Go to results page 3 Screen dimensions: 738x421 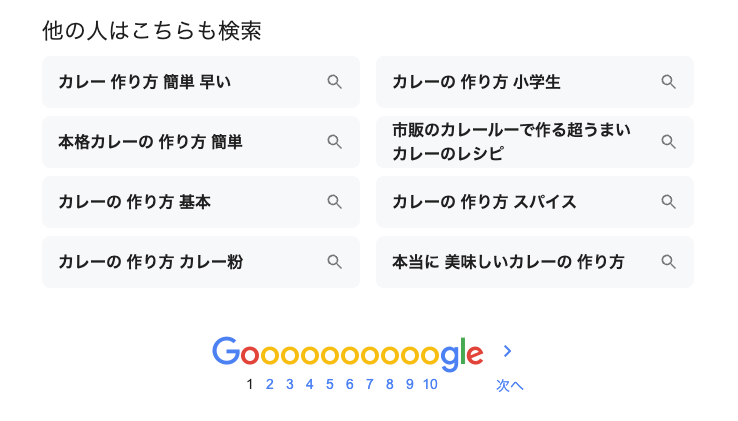tap(290, 384)
